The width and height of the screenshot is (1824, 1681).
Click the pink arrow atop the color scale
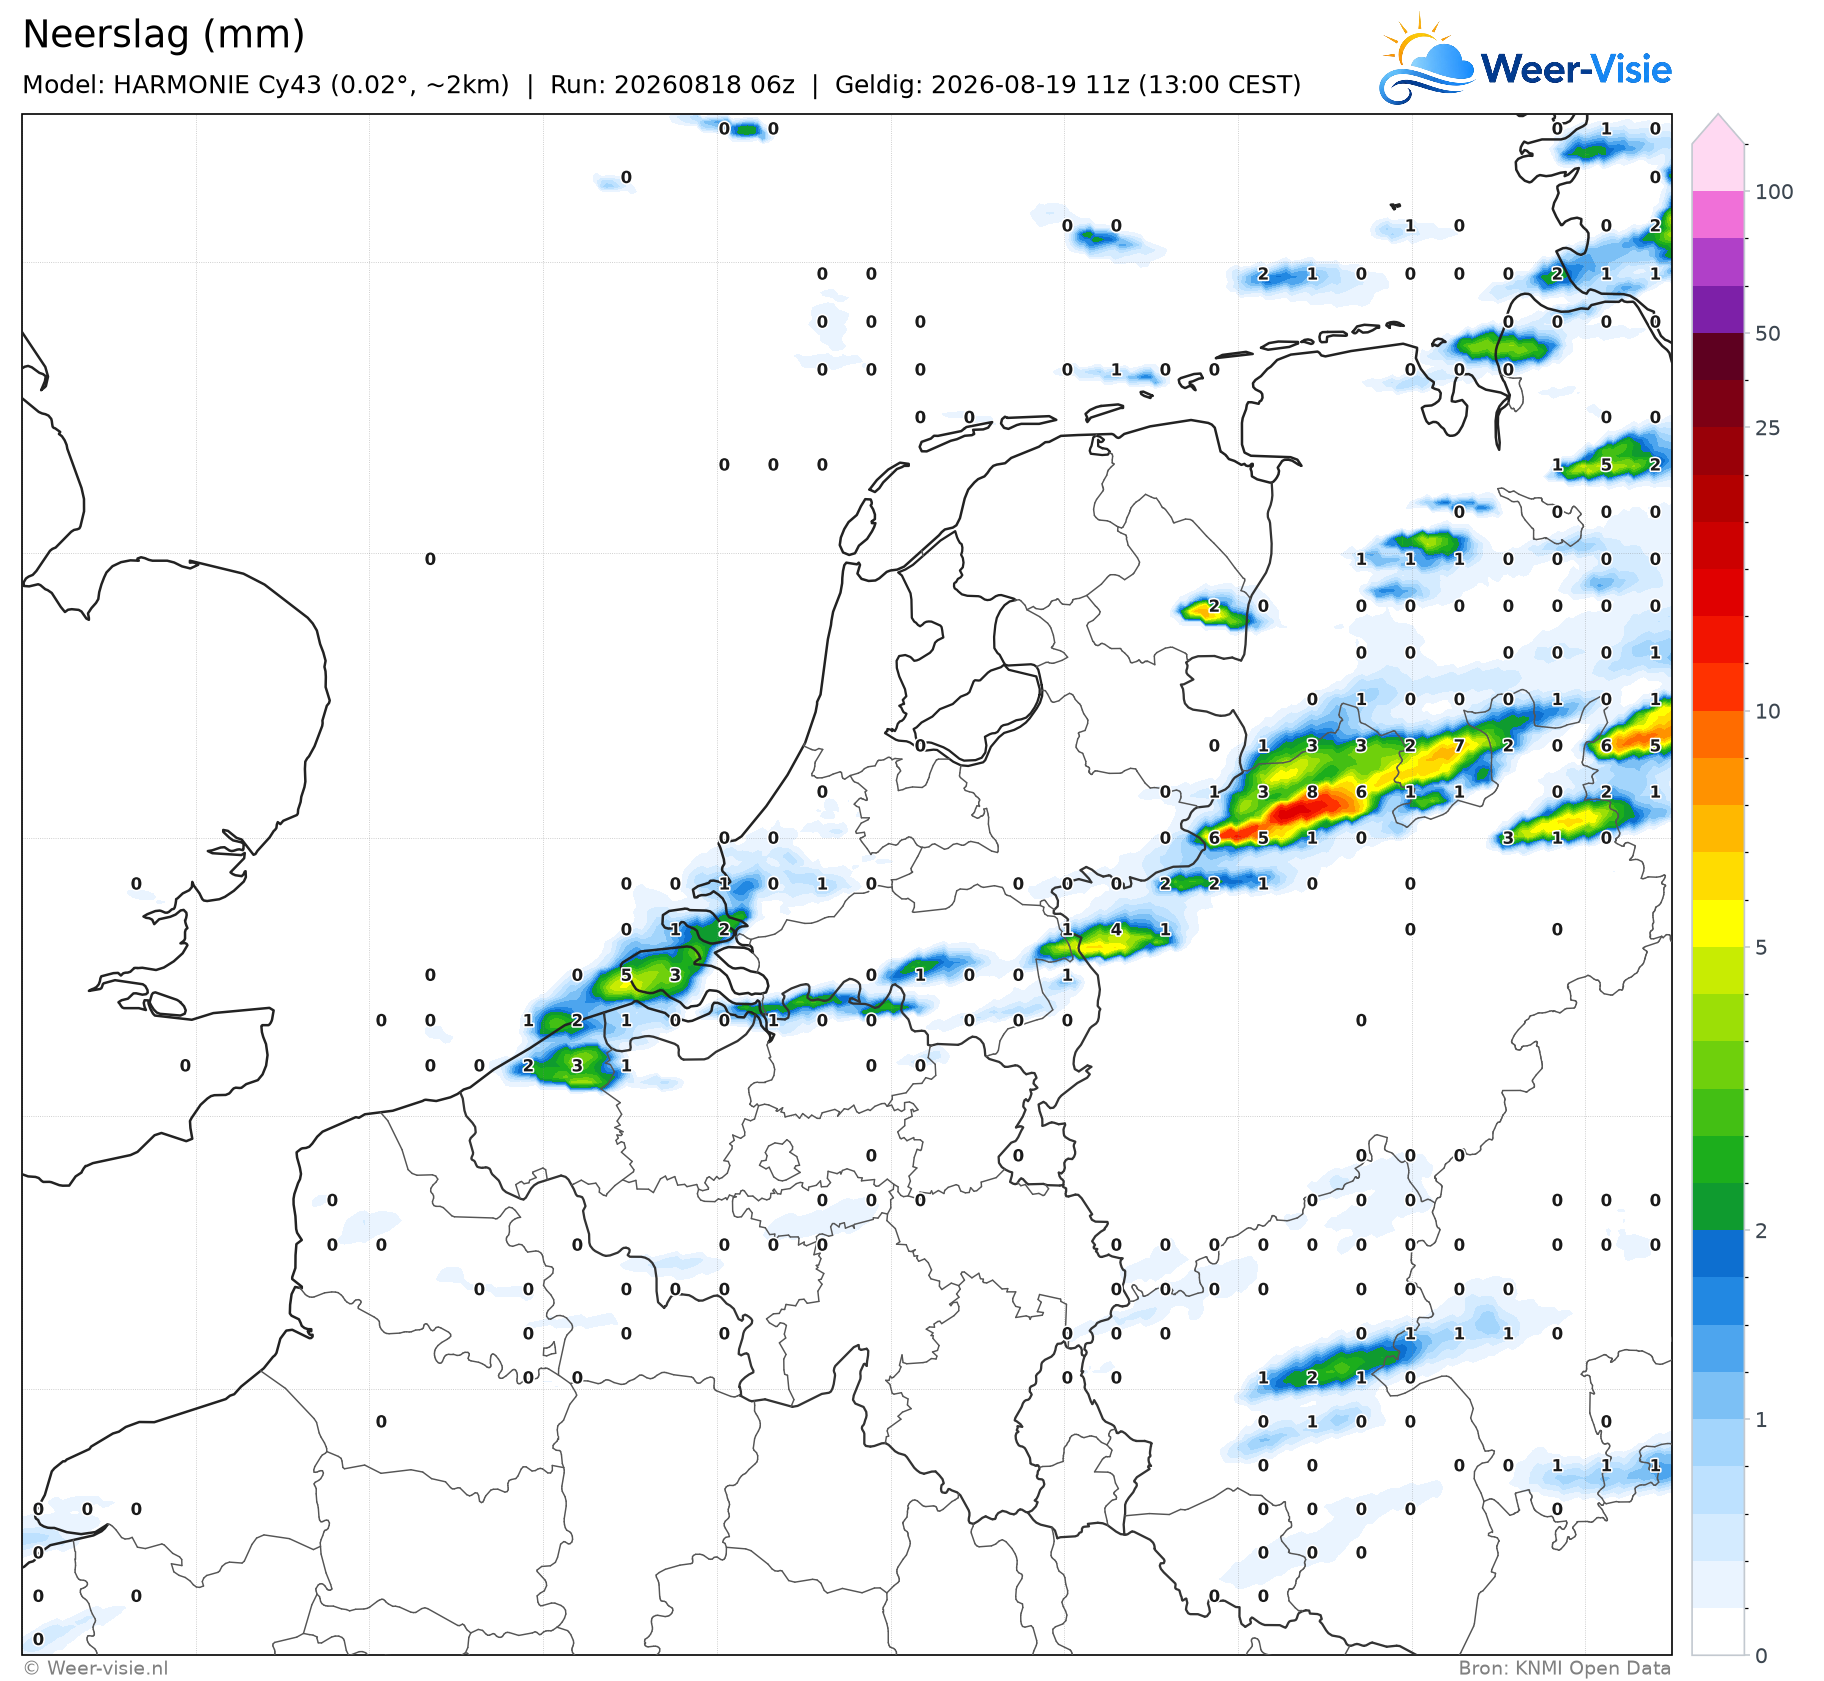(x=1718, y=129)
